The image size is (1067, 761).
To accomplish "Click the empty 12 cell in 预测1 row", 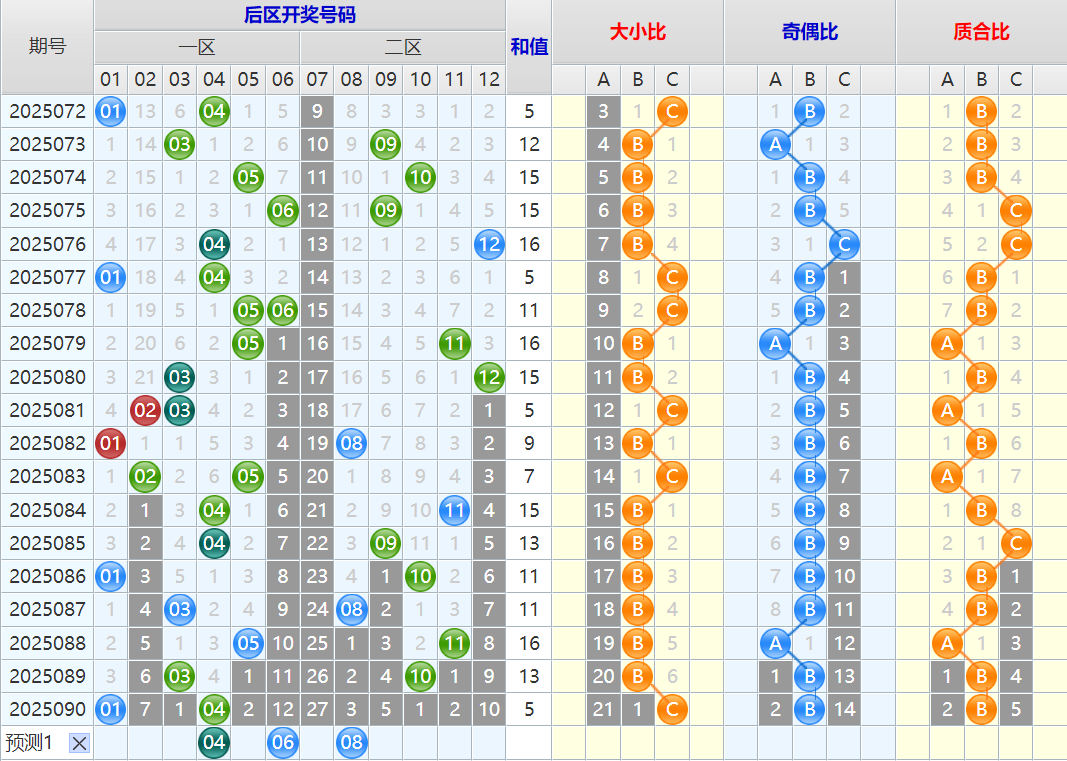I will pos(489,743).
